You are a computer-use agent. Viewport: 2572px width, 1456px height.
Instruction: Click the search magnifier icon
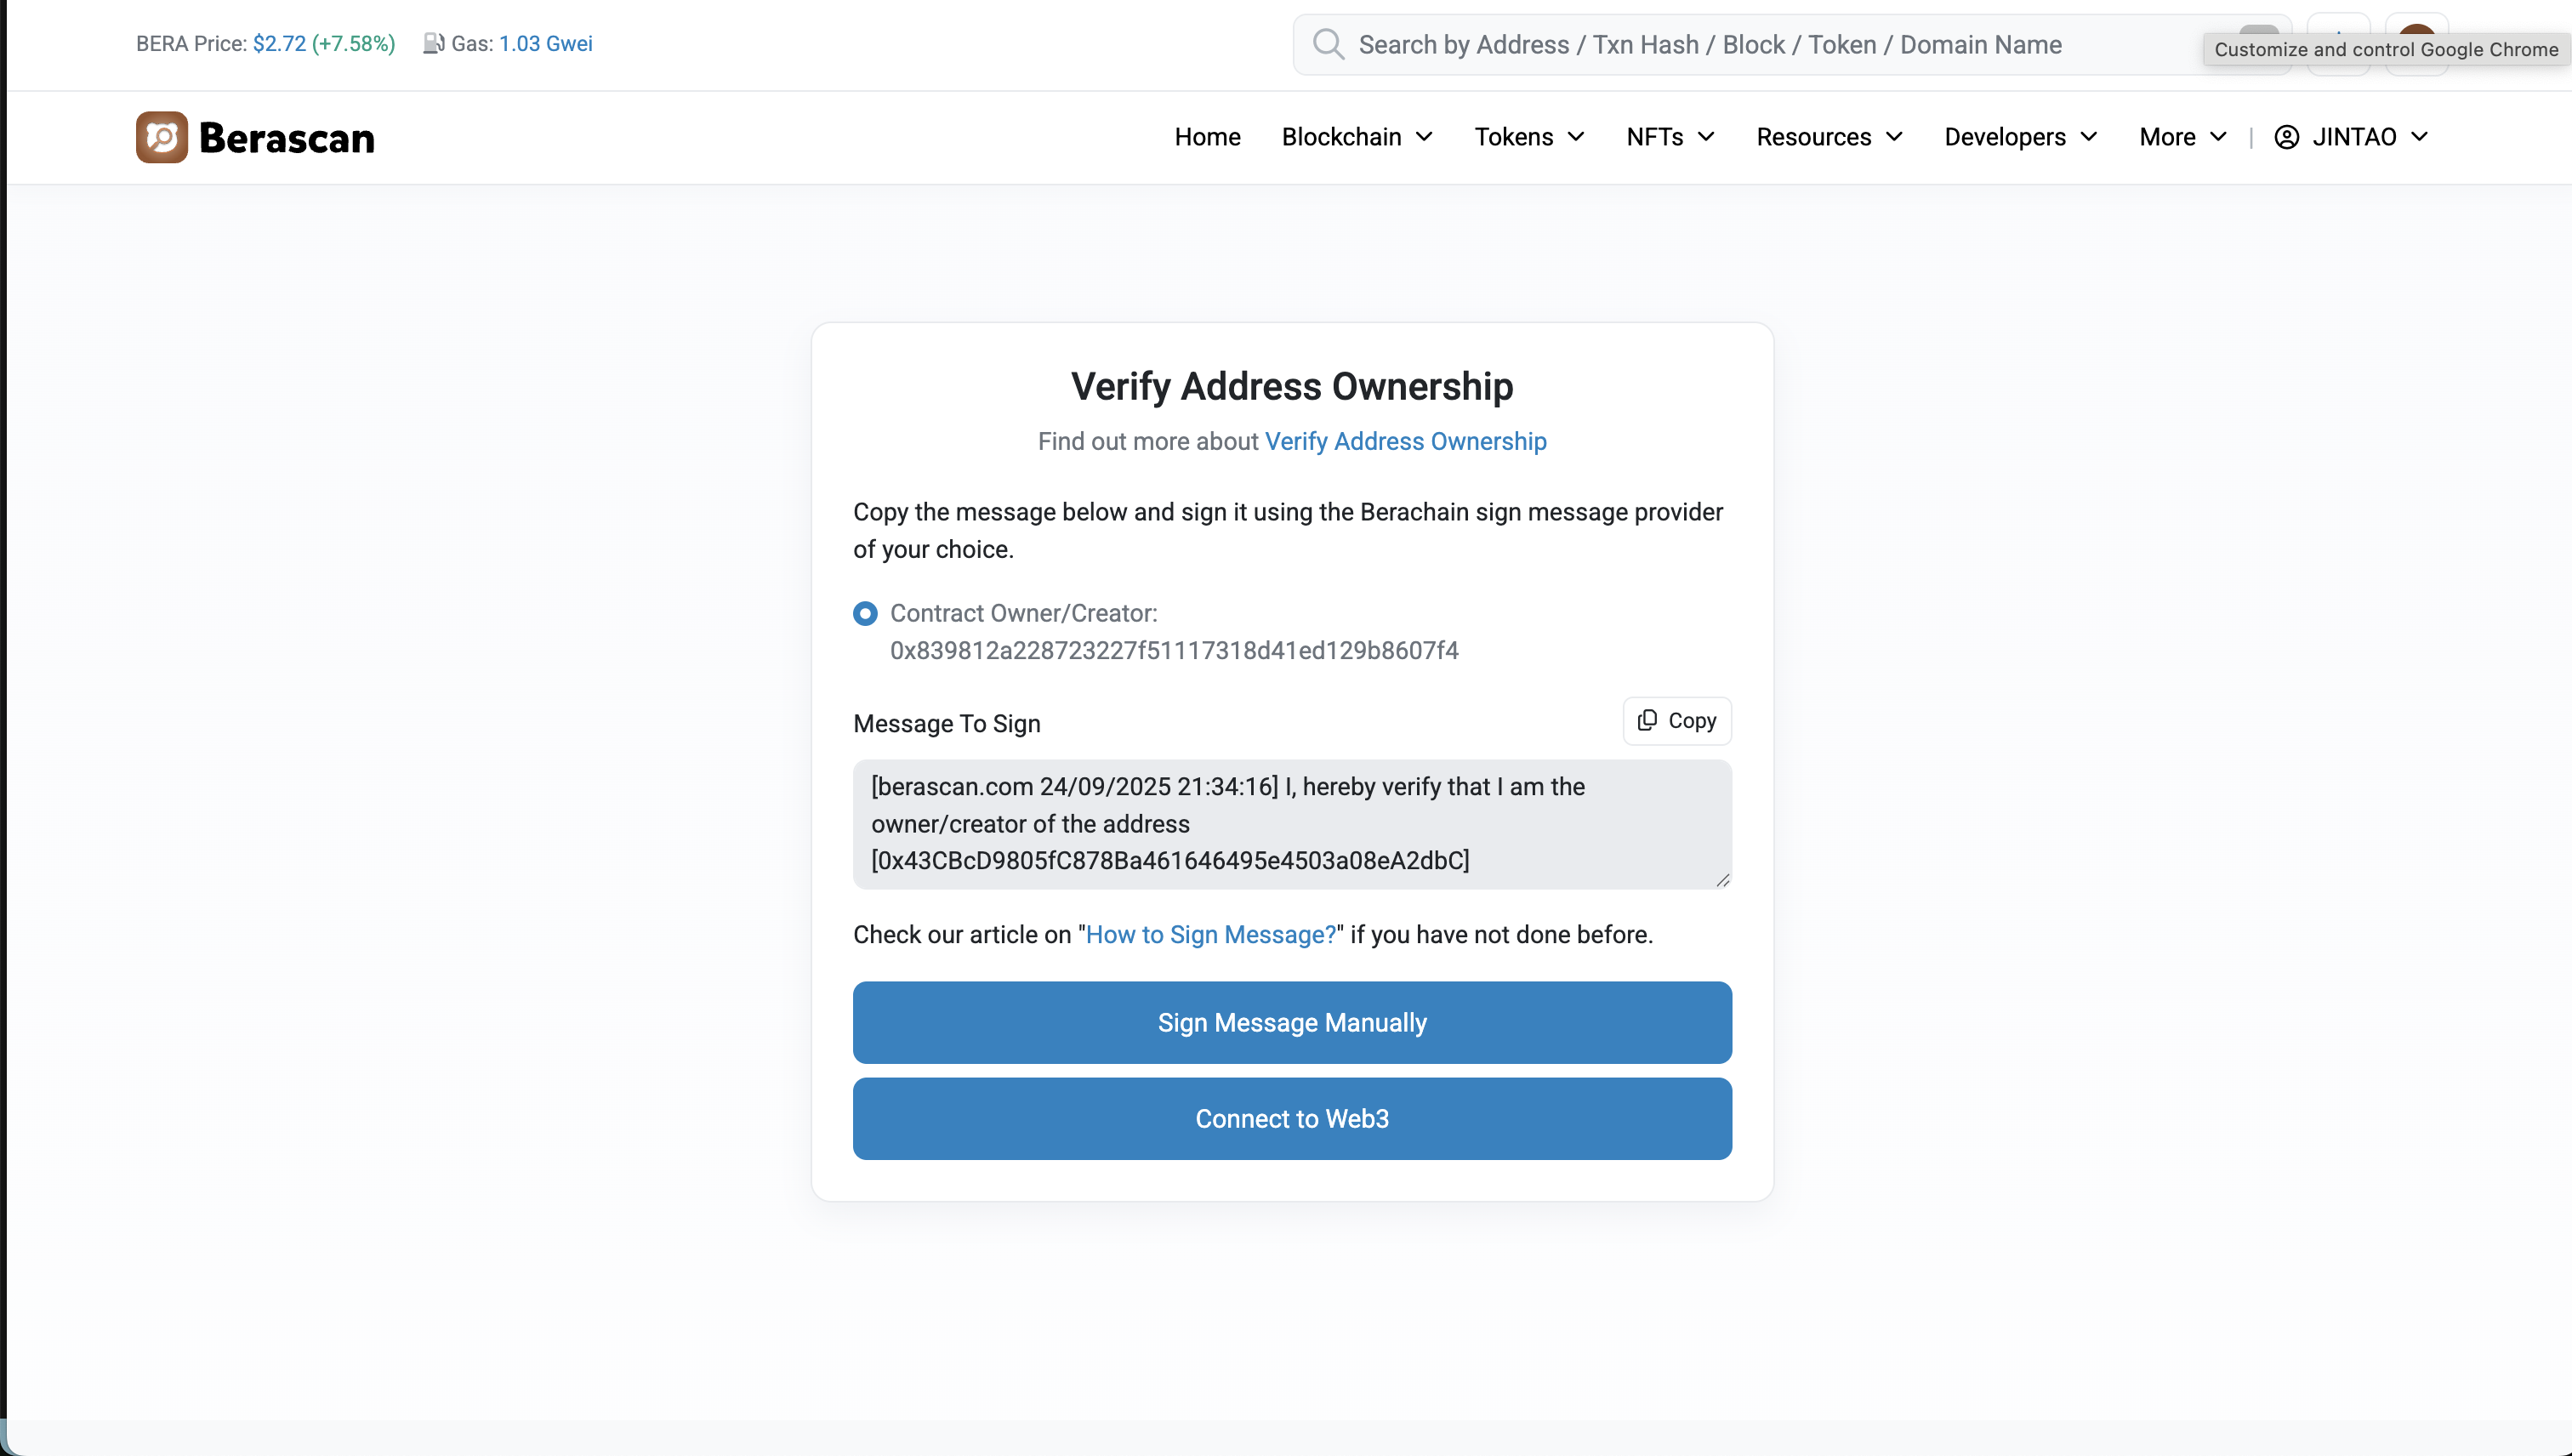[1328, 44]
